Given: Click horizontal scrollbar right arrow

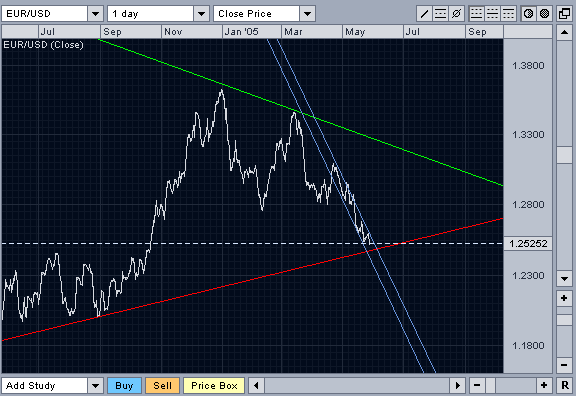Looking at the screenshot, I should click(x=457, y=386).
